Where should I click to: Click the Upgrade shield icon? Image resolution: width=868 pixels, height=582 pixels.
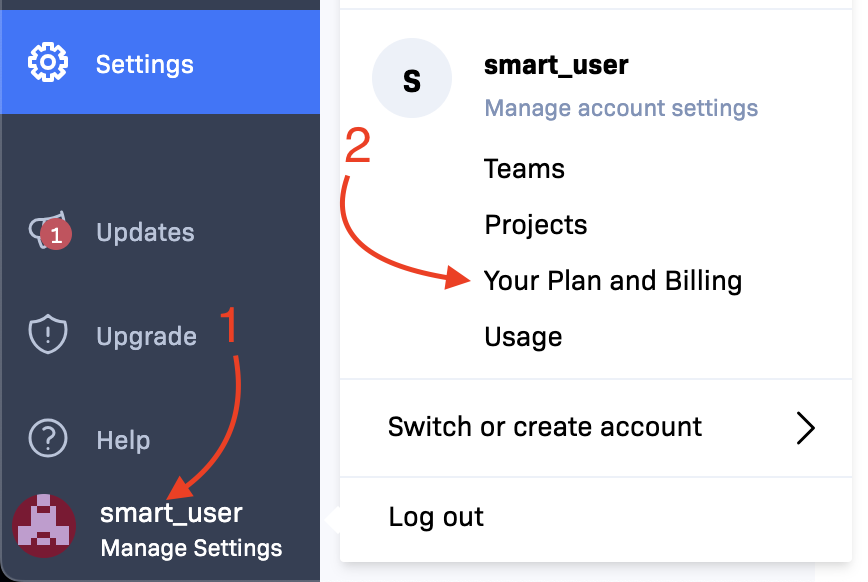tap(48, 334)
